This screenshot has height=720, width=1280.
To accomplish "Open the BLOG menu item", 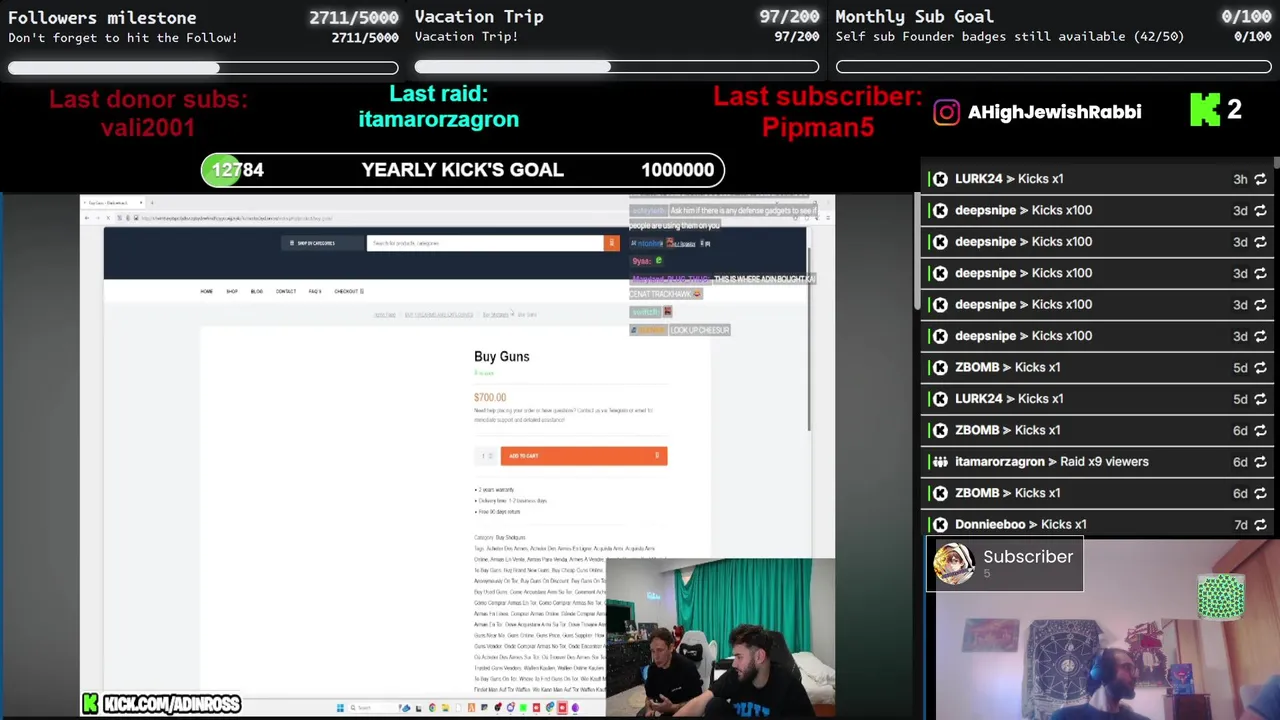I will [x=257, y=291].
